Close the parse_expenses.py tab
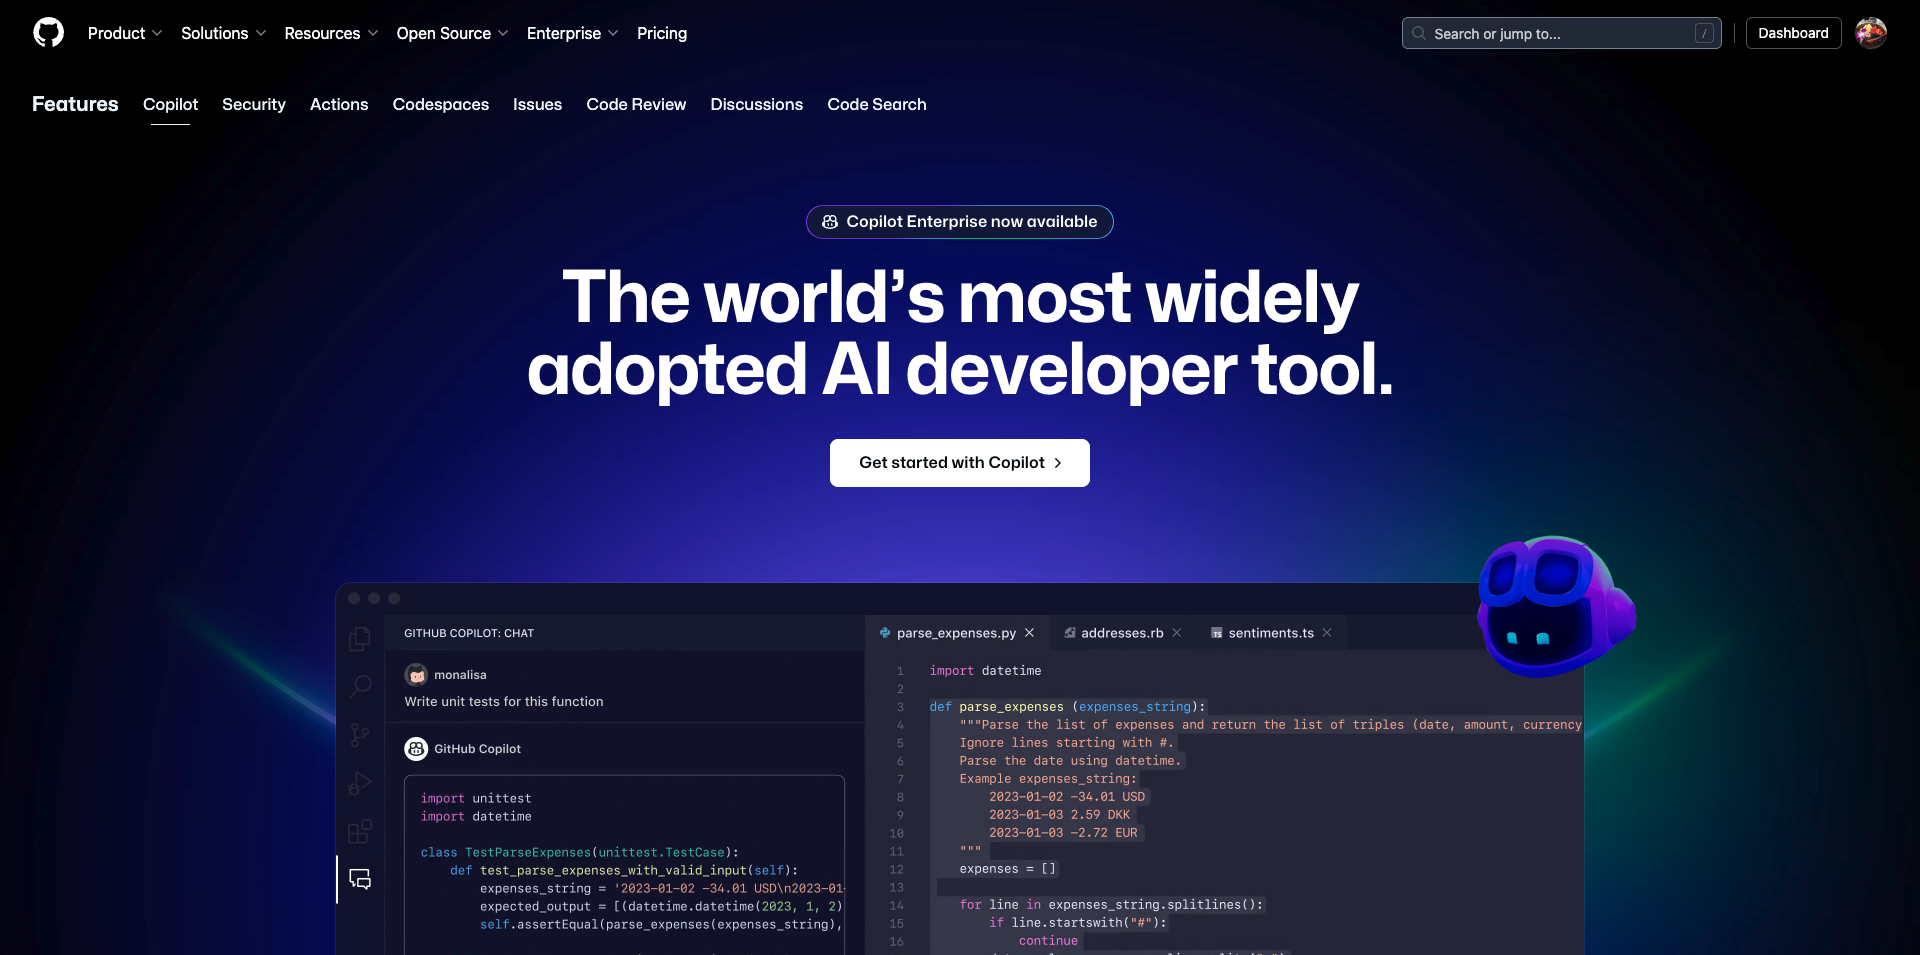This screenshot has width=1920, height=955. click(x=1029, y=633)
